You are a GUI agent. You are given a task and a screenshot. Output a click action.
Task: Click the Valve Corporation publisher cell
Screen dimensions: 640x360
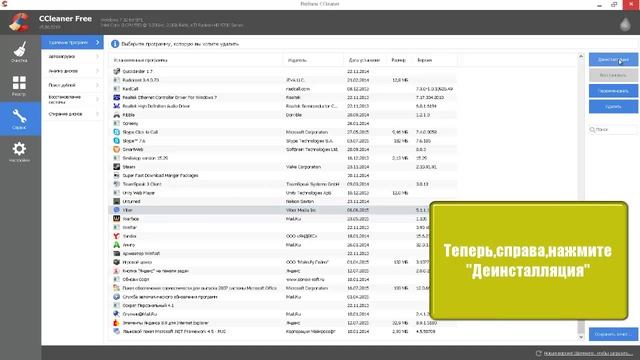[x=303, y=167]
